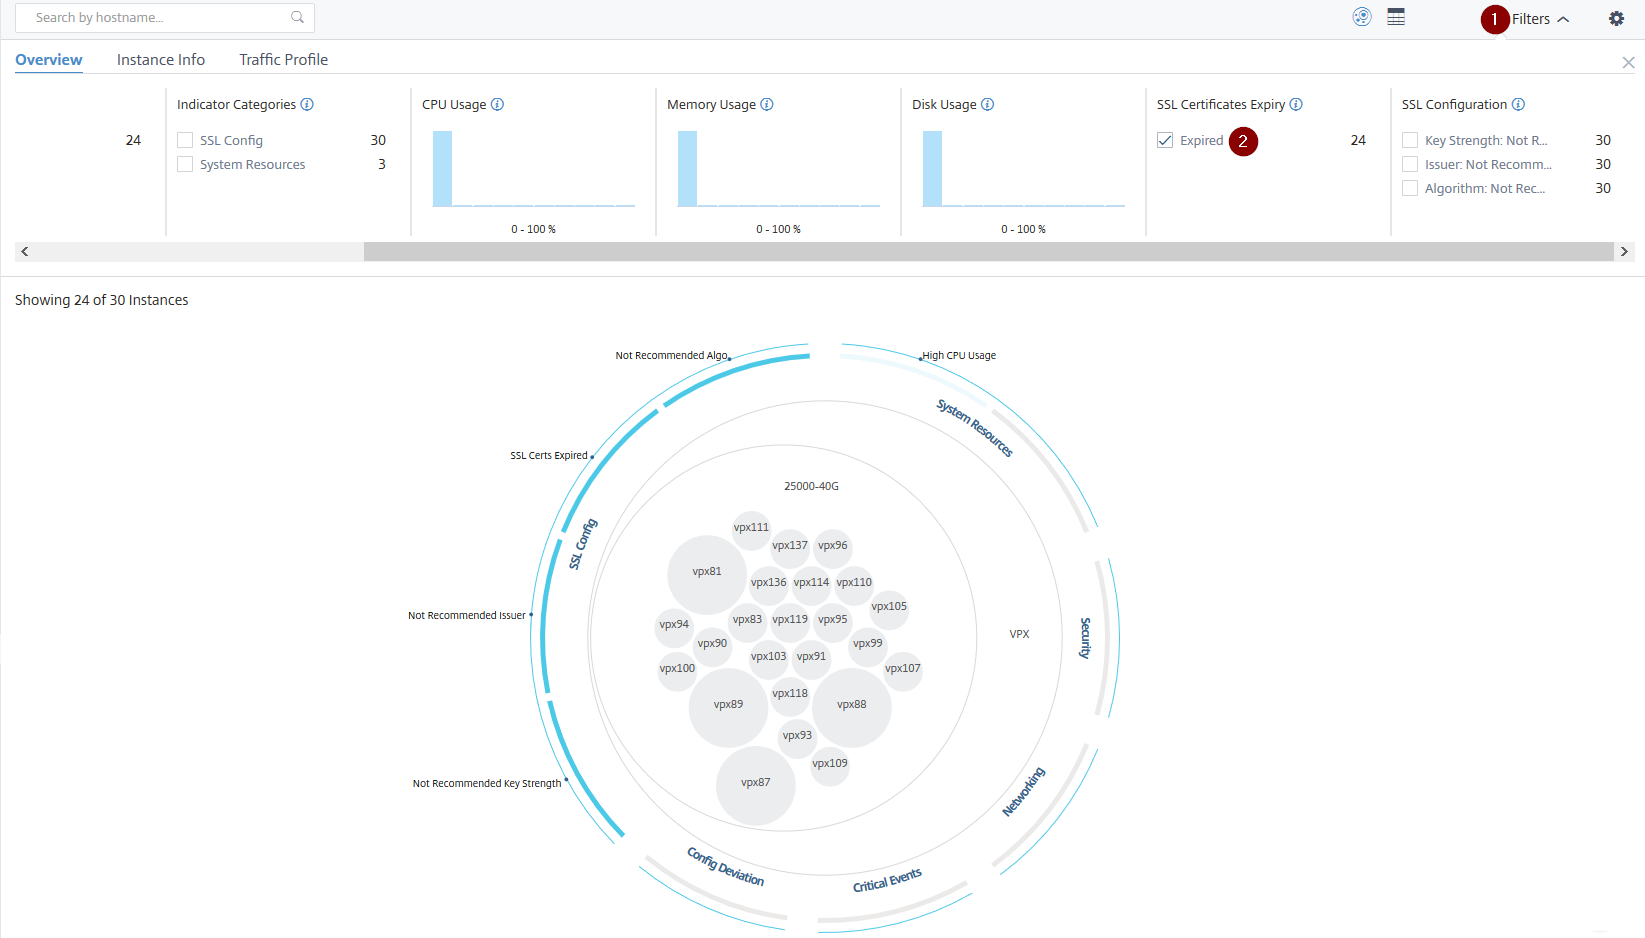Open the Traffic Profile tab

284,60
